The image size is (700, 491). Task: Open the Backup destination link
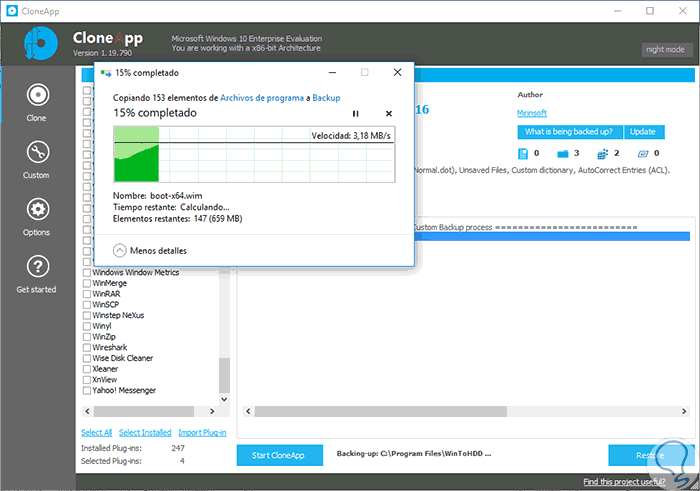coord(326,98)
